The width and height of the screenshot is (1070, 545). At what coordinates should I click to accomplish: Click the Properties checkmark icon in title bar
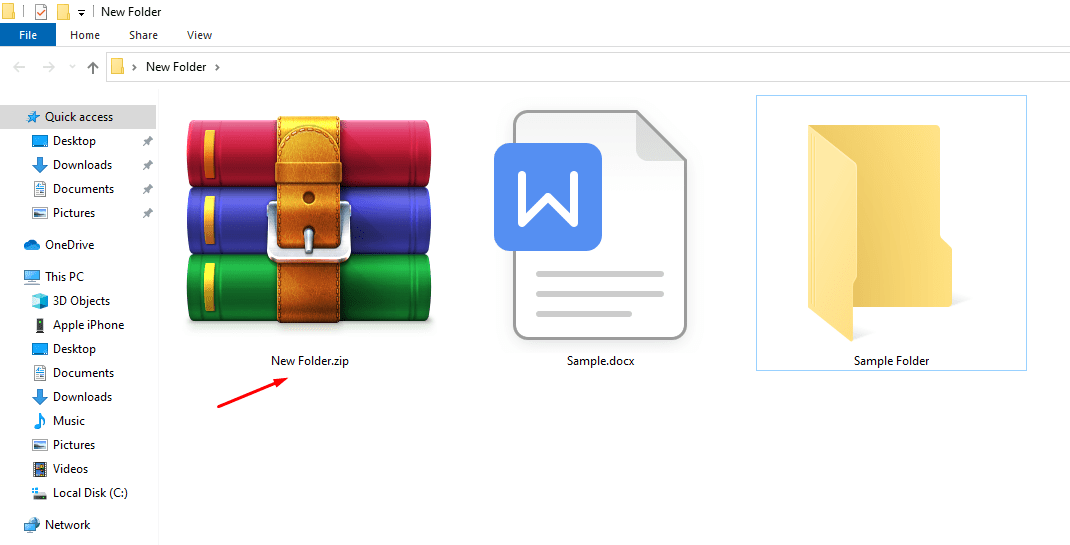[41, 12]
